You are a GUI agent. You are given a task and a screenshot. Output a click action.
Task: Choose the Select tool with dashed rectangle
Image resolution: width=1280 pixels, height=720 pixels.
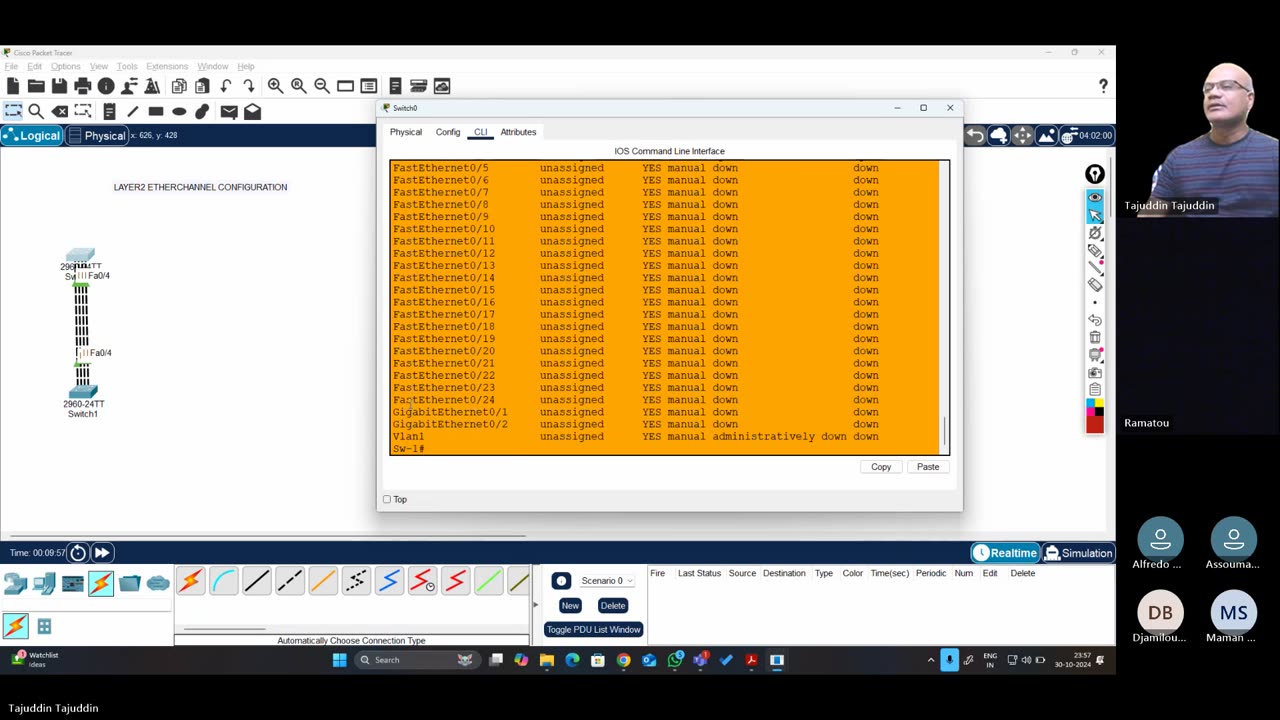[x=13, y=112]
